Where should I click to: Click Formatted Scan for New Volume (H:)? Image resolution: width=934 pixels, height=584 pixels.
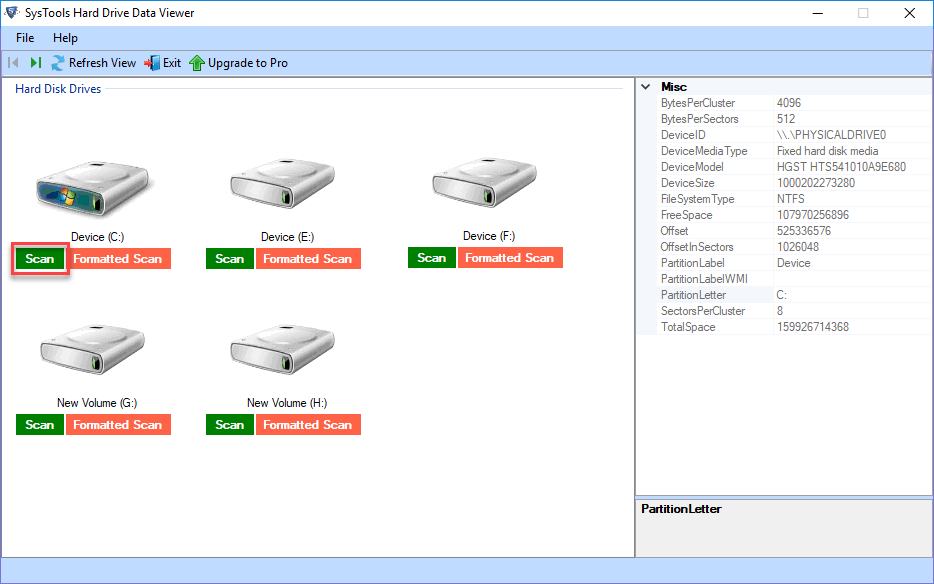(x=308, y=424)
